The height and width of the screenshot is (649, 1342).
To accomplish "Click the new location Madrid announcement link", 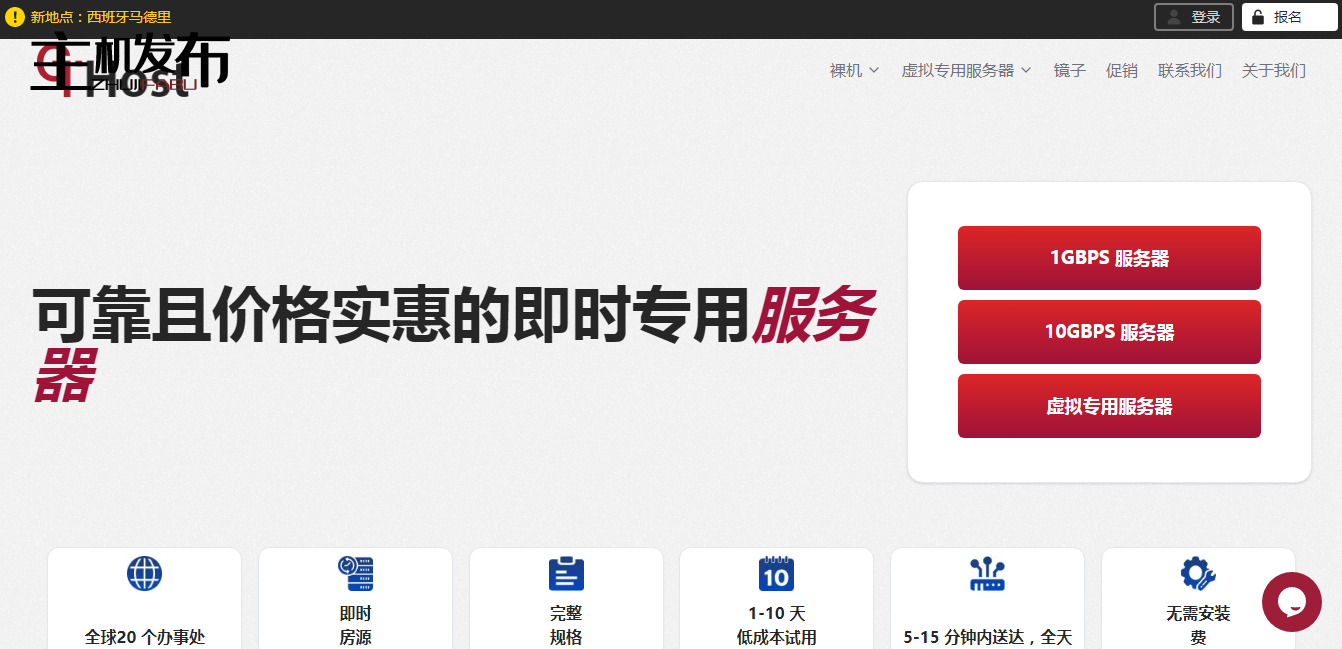I will pyautogui.click(x=101, y=17).
